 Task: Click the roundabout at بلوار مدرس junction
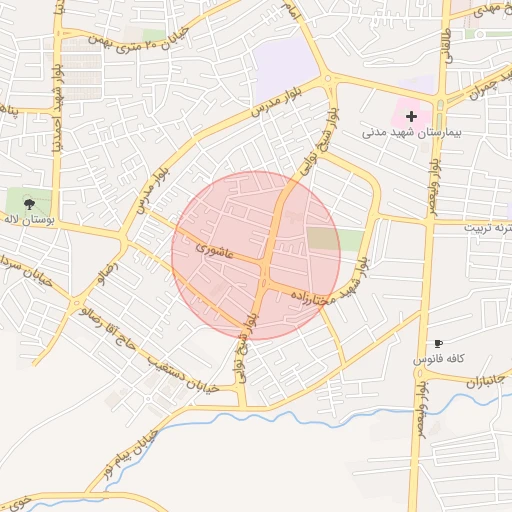(328, 79)
